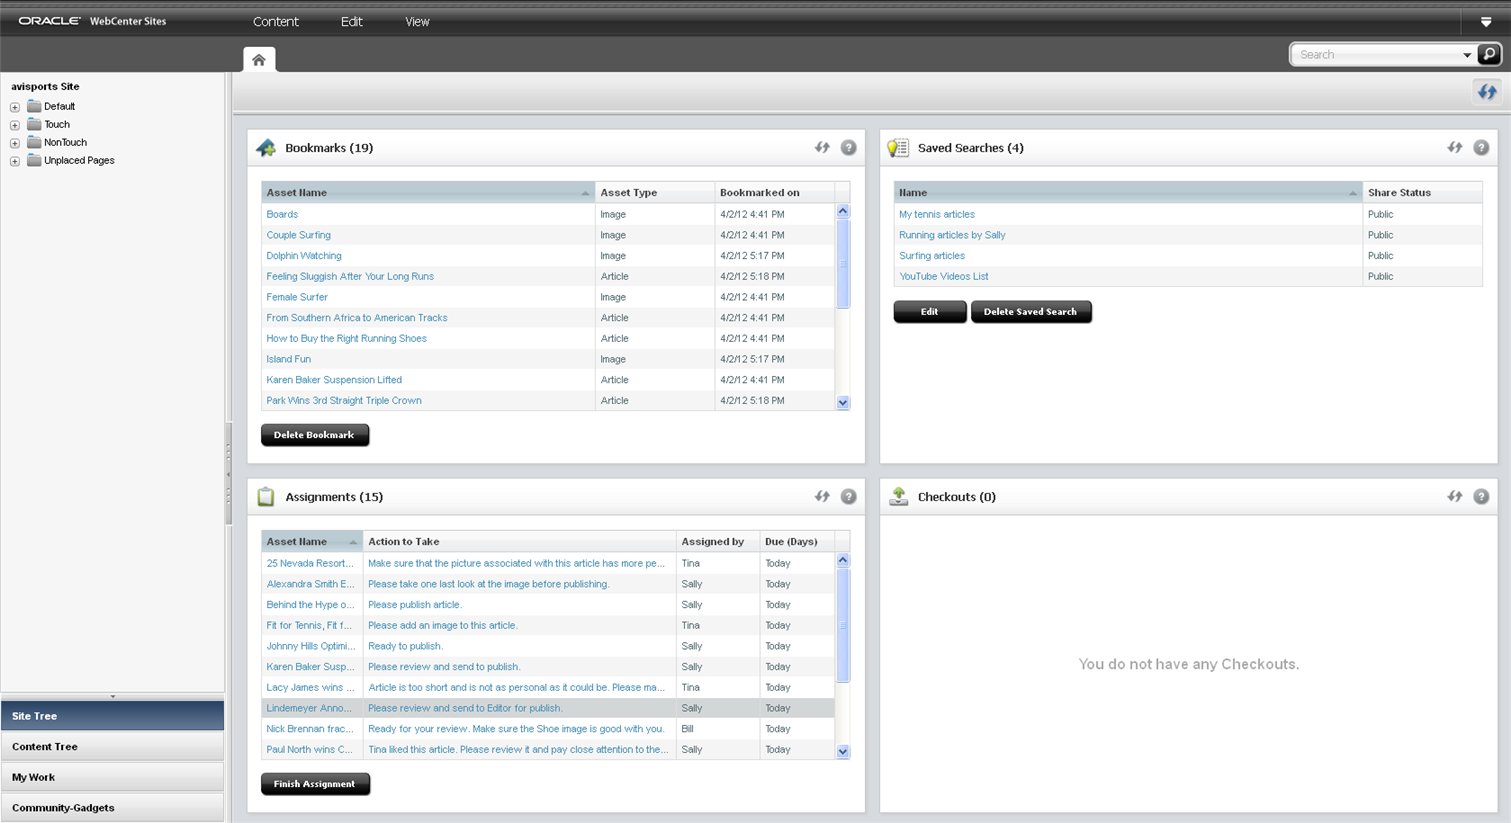This screenshot has width=1511, height=823.
Task: Refresh the Assignments widget
Action: pos(822,496)
